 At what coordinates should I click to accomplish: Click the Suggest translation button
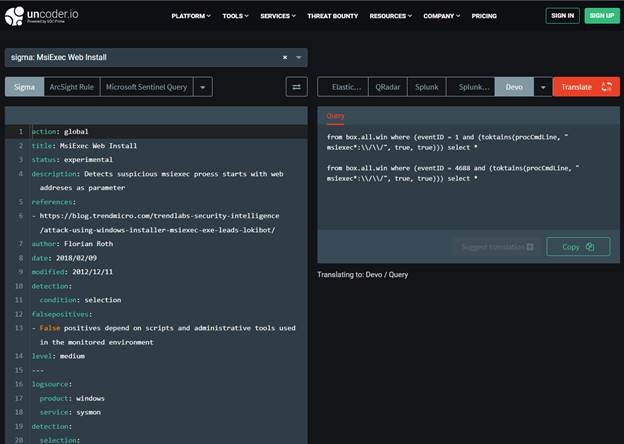tap(497, 246)
